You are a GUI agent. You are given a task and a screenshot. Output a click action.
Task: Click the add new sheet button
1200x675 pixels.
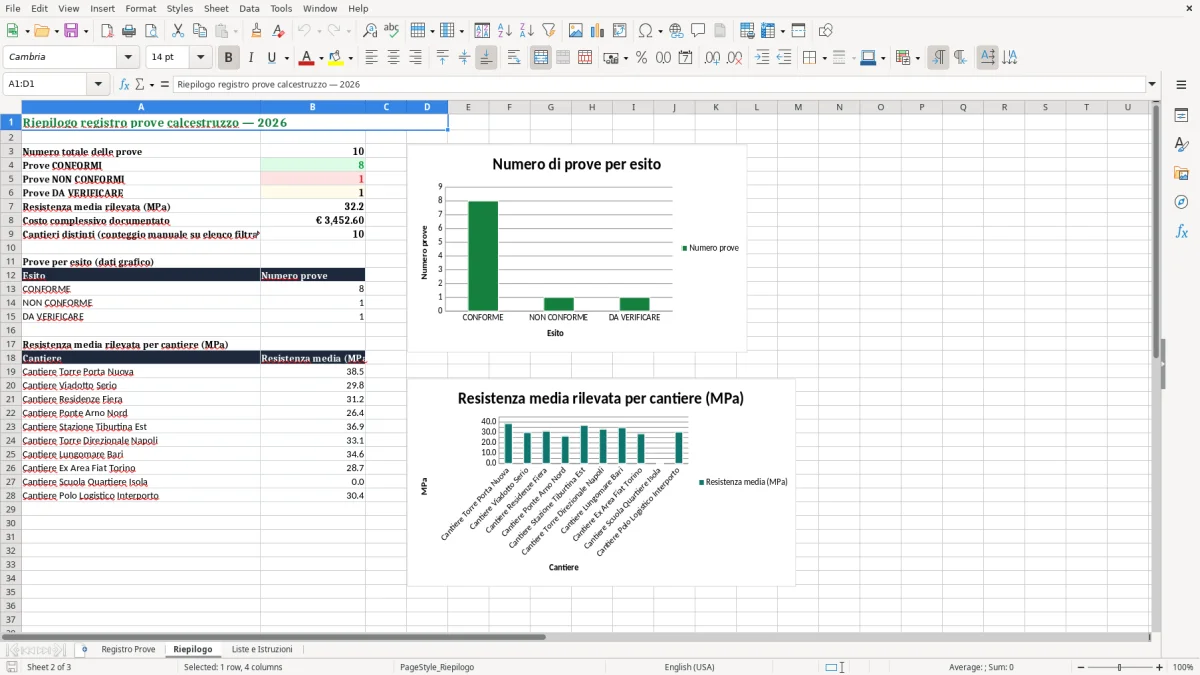(x=84, y=650)
